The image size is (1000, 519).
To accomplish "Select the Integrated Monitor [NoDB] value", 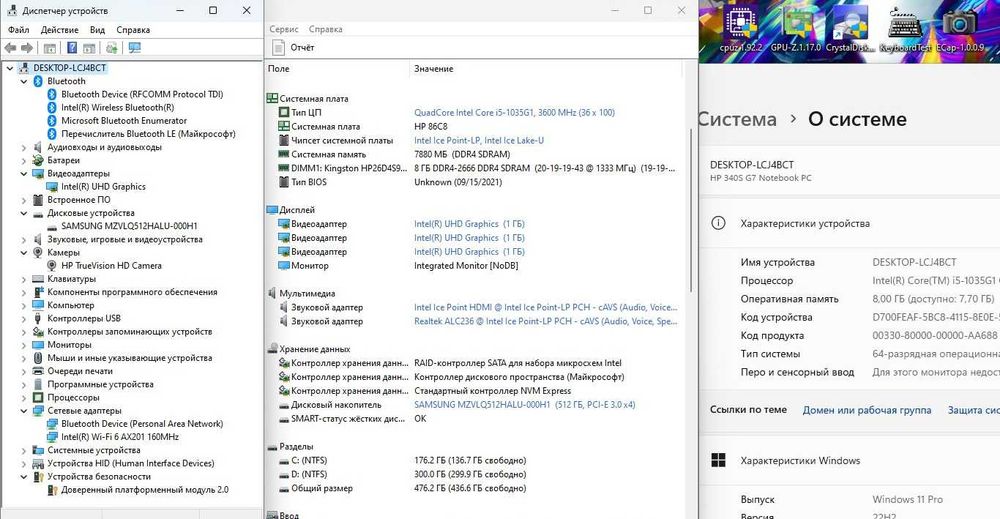I will pyautogui.click(x=466, y=266).
